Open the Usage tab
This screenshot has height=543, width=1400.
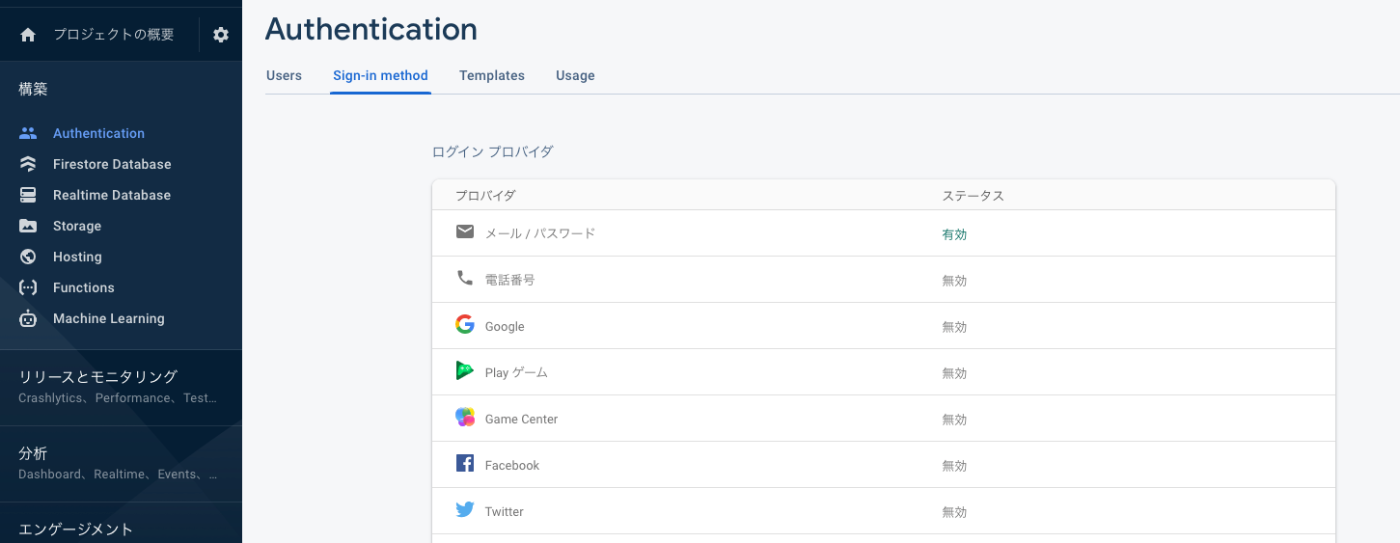point(575,75)
